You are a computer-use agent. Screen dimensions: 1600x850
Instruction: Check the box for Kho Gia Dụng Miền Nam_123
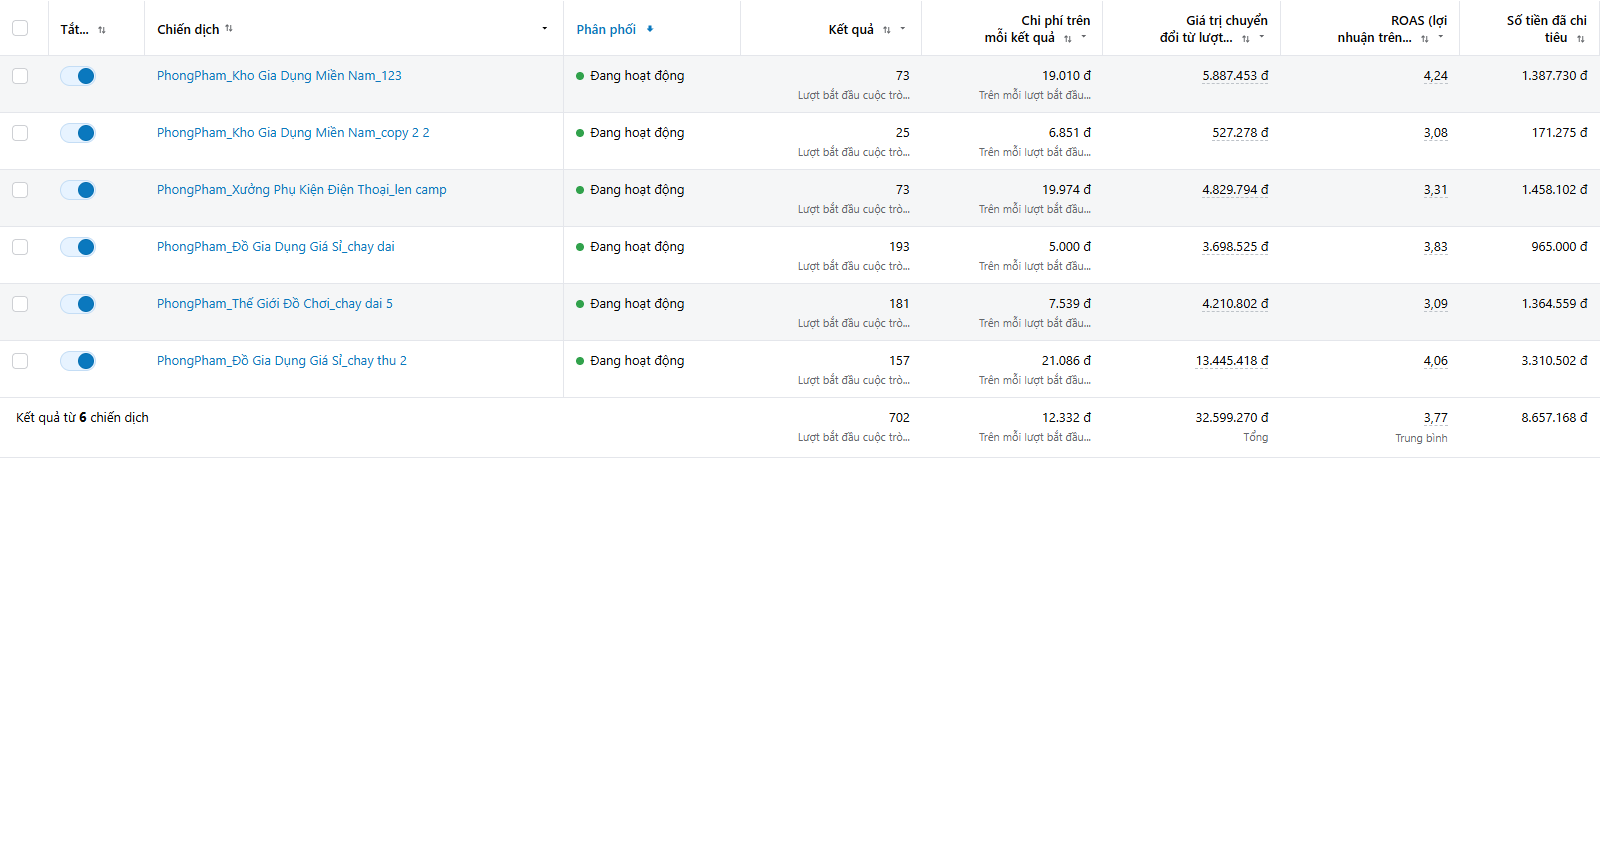(20, 76)
